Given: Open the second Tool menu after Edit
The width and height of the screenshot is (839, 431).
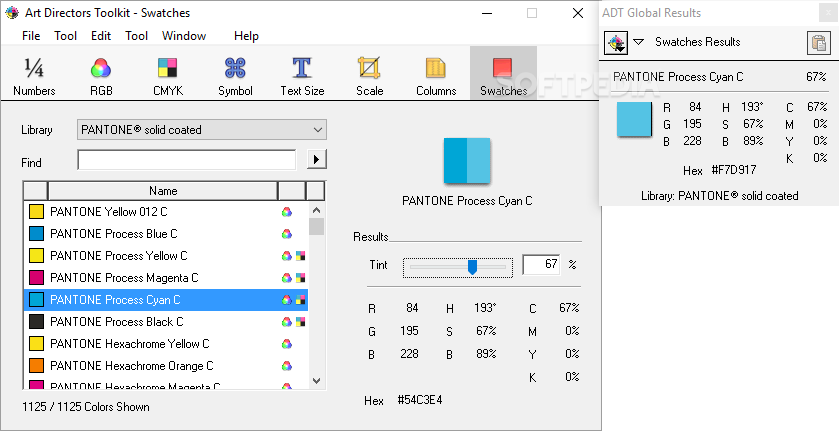Looking at the screenshot, I should (136, 36).
